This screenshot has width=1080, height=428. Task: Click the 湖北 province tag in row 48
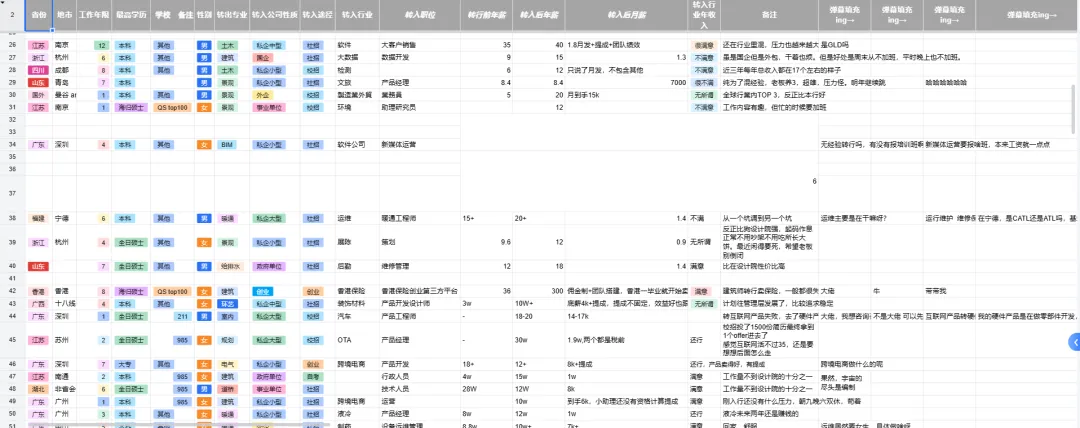point(38,389)
